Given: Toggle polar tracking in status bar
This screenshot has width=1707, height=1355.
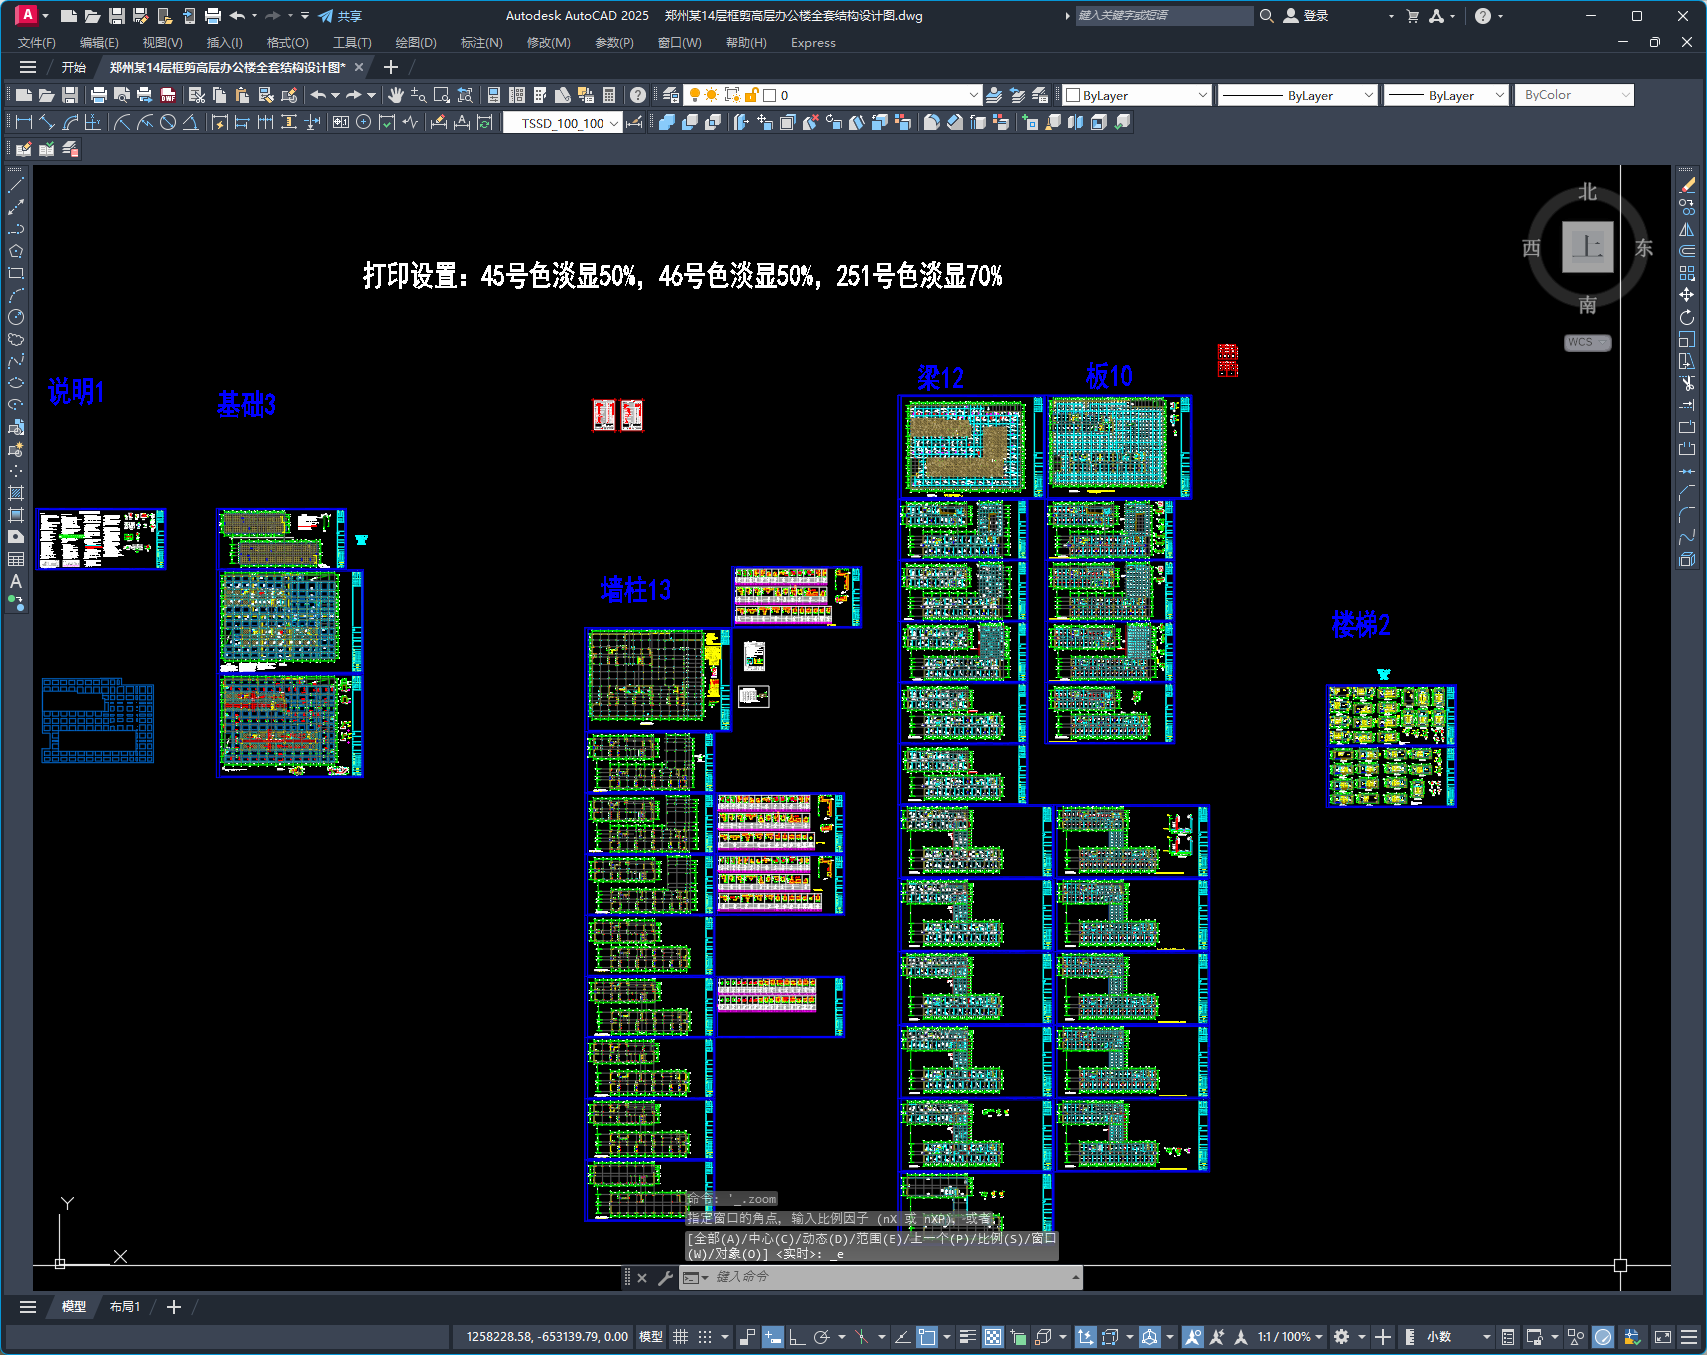Looking at the screenshot, I should [x=822, y=1337].
